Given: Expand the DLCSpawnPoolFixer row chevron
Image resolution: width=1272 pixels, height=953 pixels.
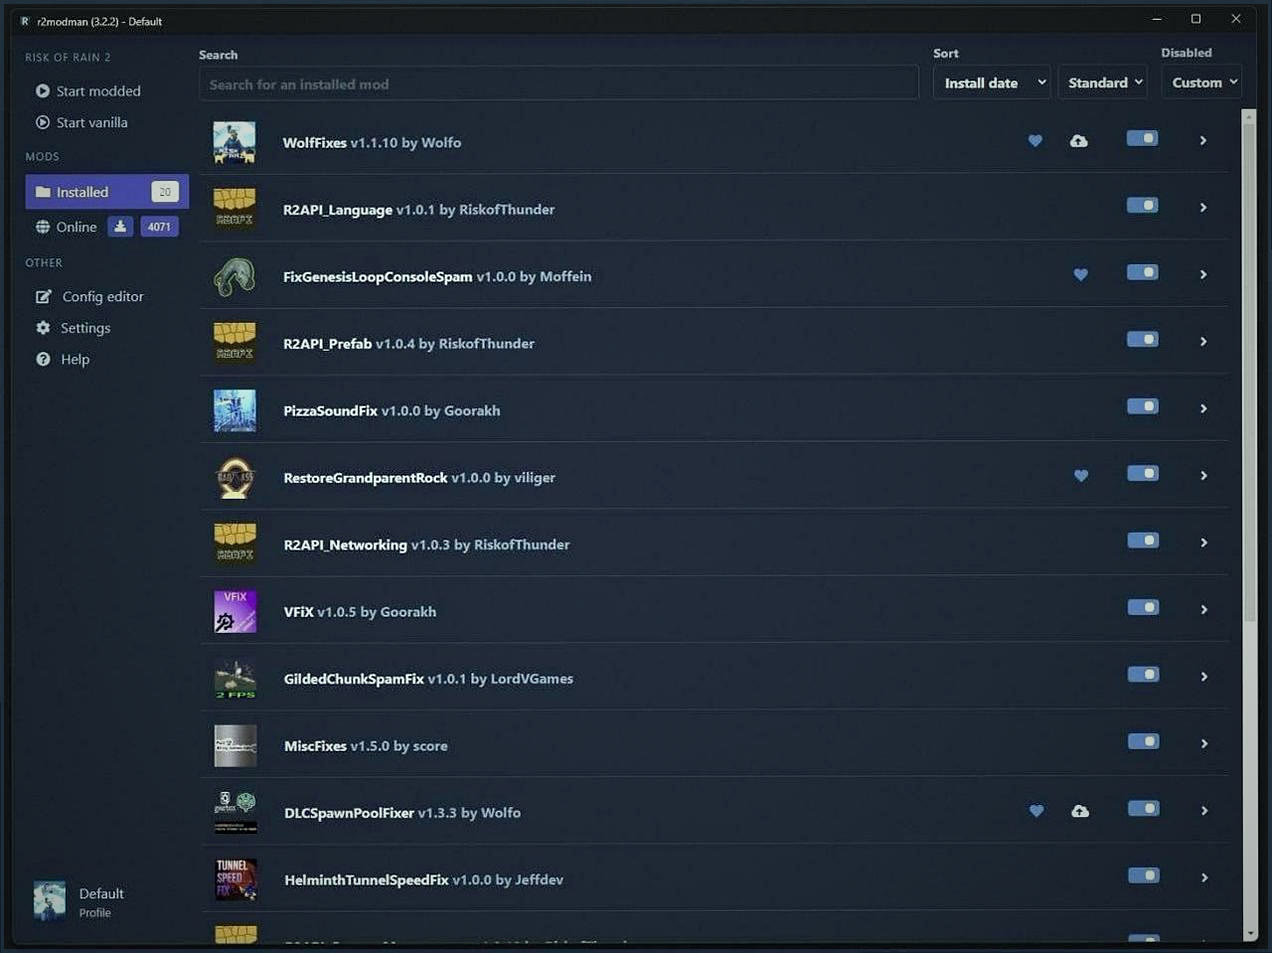Looking at the screenshot, I should pos(1204,811).
